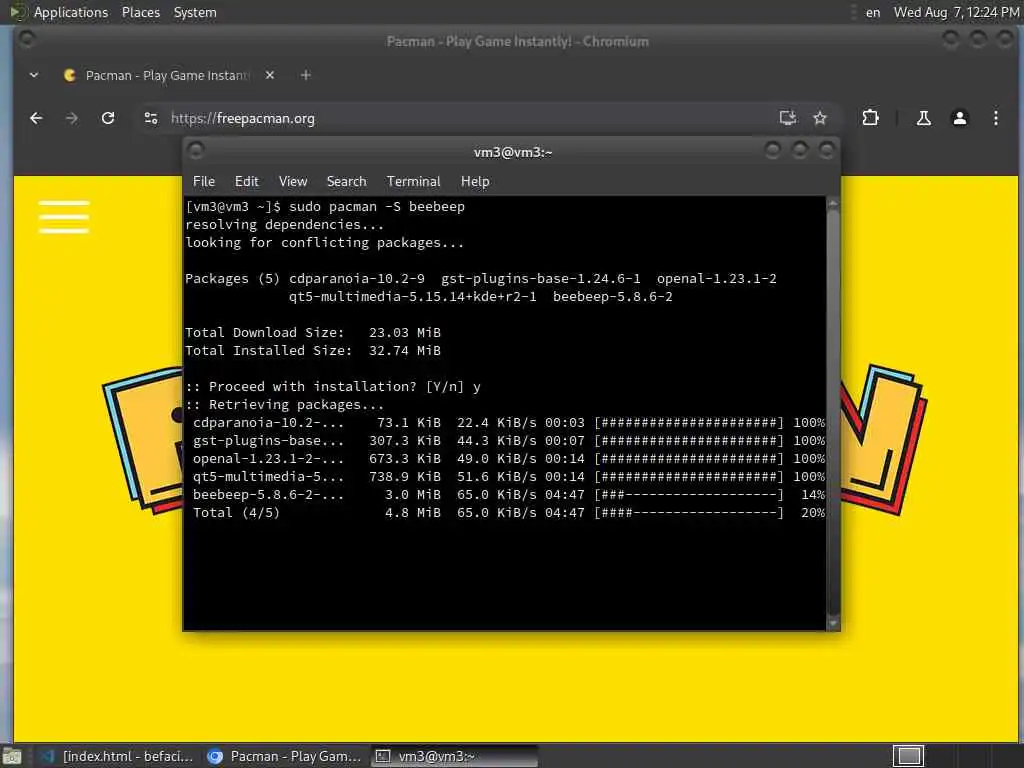Screen dimensions: 1024x768
Task: Click the clock showing Wed Aug 7
Action: (x=956, y=12)
